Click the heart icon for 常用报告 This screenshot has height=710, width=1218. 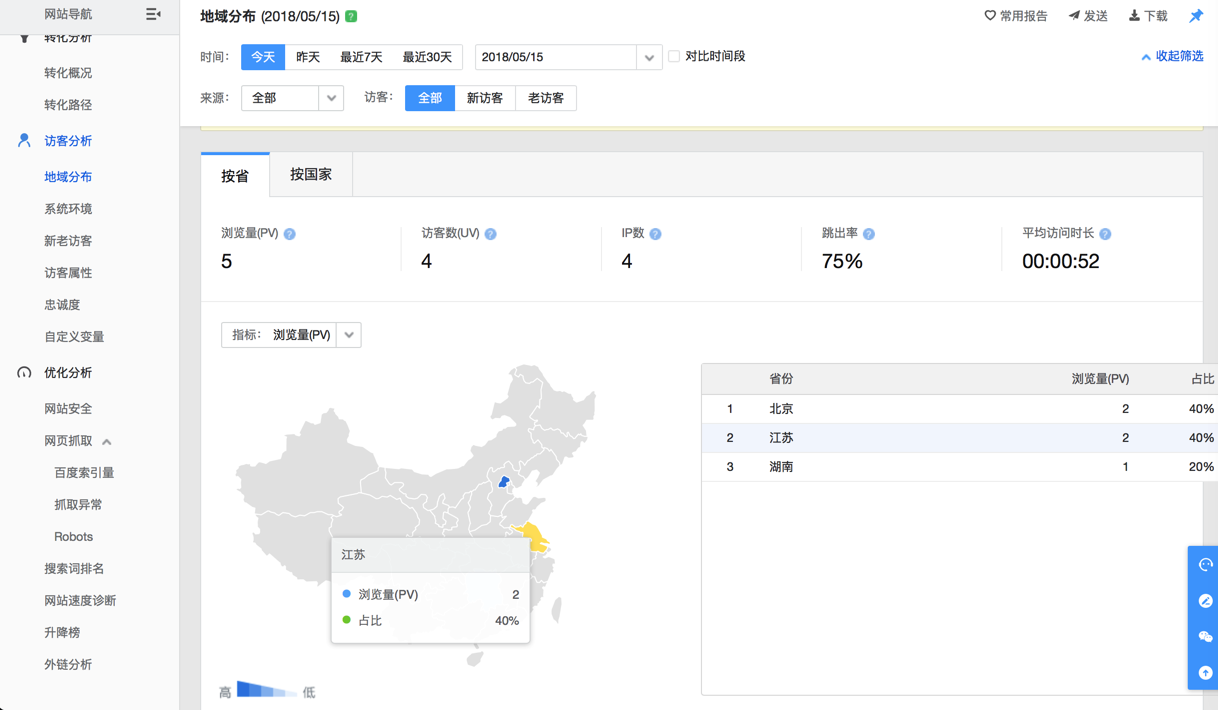(x=990, y=15)
